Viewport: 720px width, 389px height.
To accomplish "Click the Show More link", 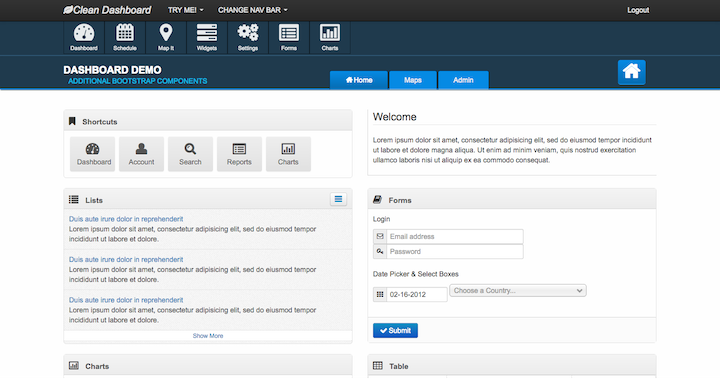I will (208, 336).
